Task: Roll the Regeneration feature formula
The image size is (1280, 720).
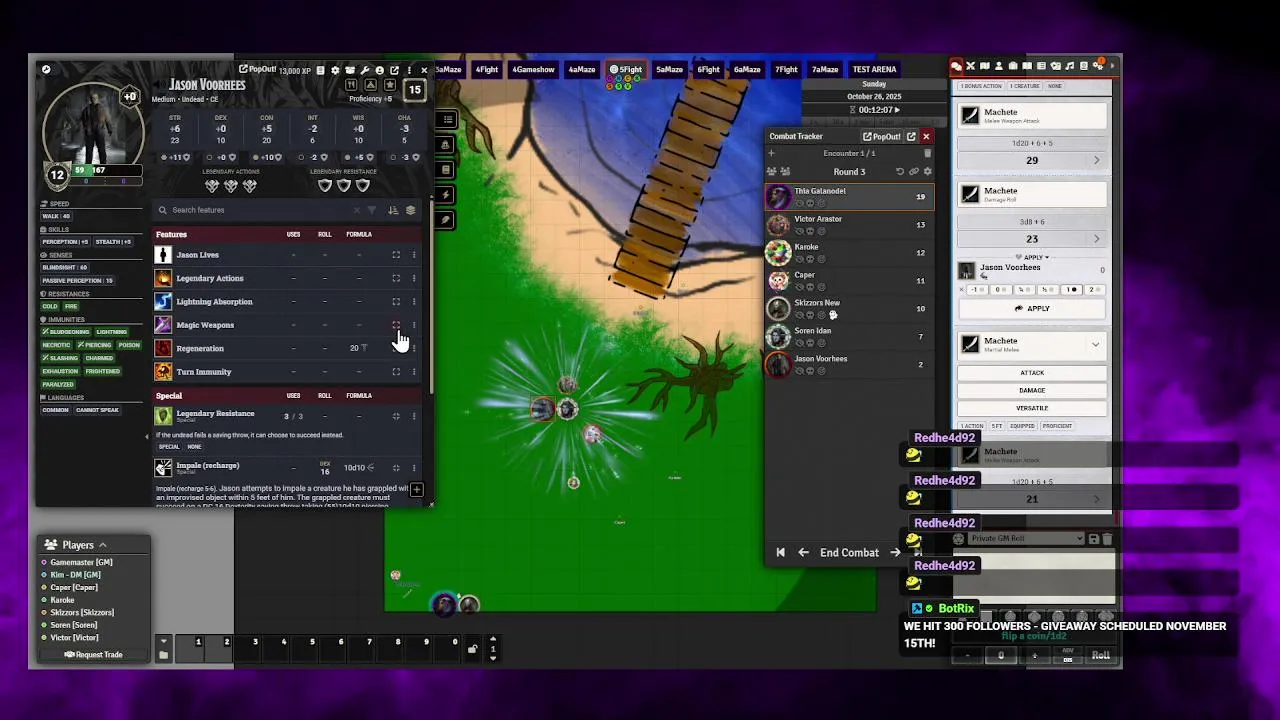Action: pos(359,348)
